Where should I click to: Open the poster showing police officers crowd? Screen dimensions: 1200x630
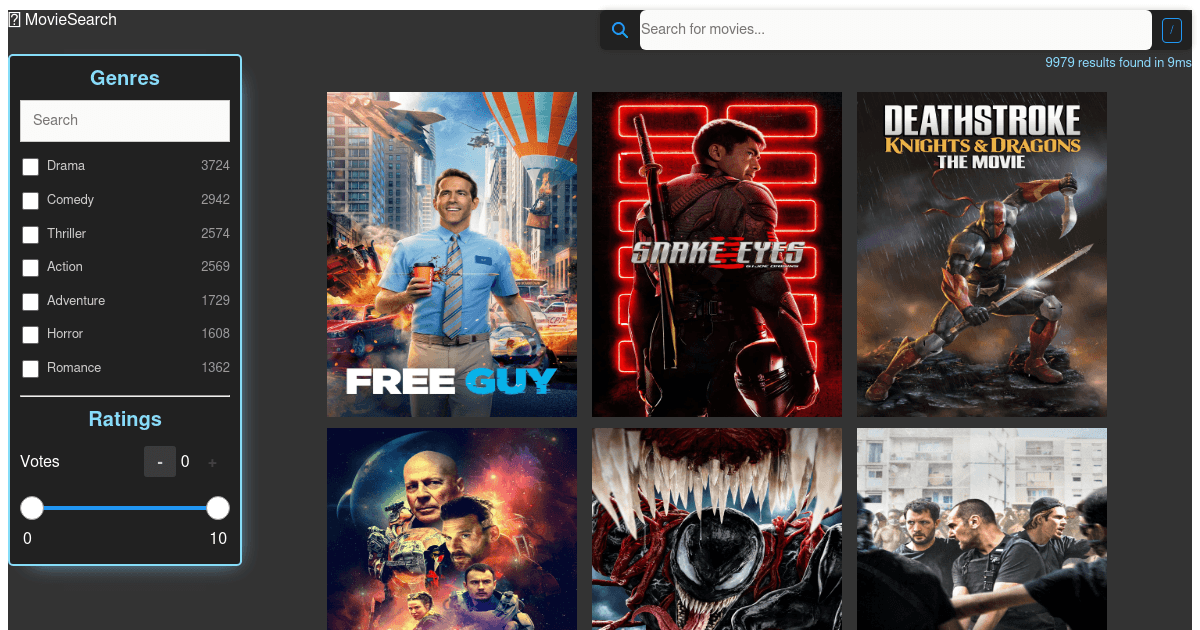point(982,529)
